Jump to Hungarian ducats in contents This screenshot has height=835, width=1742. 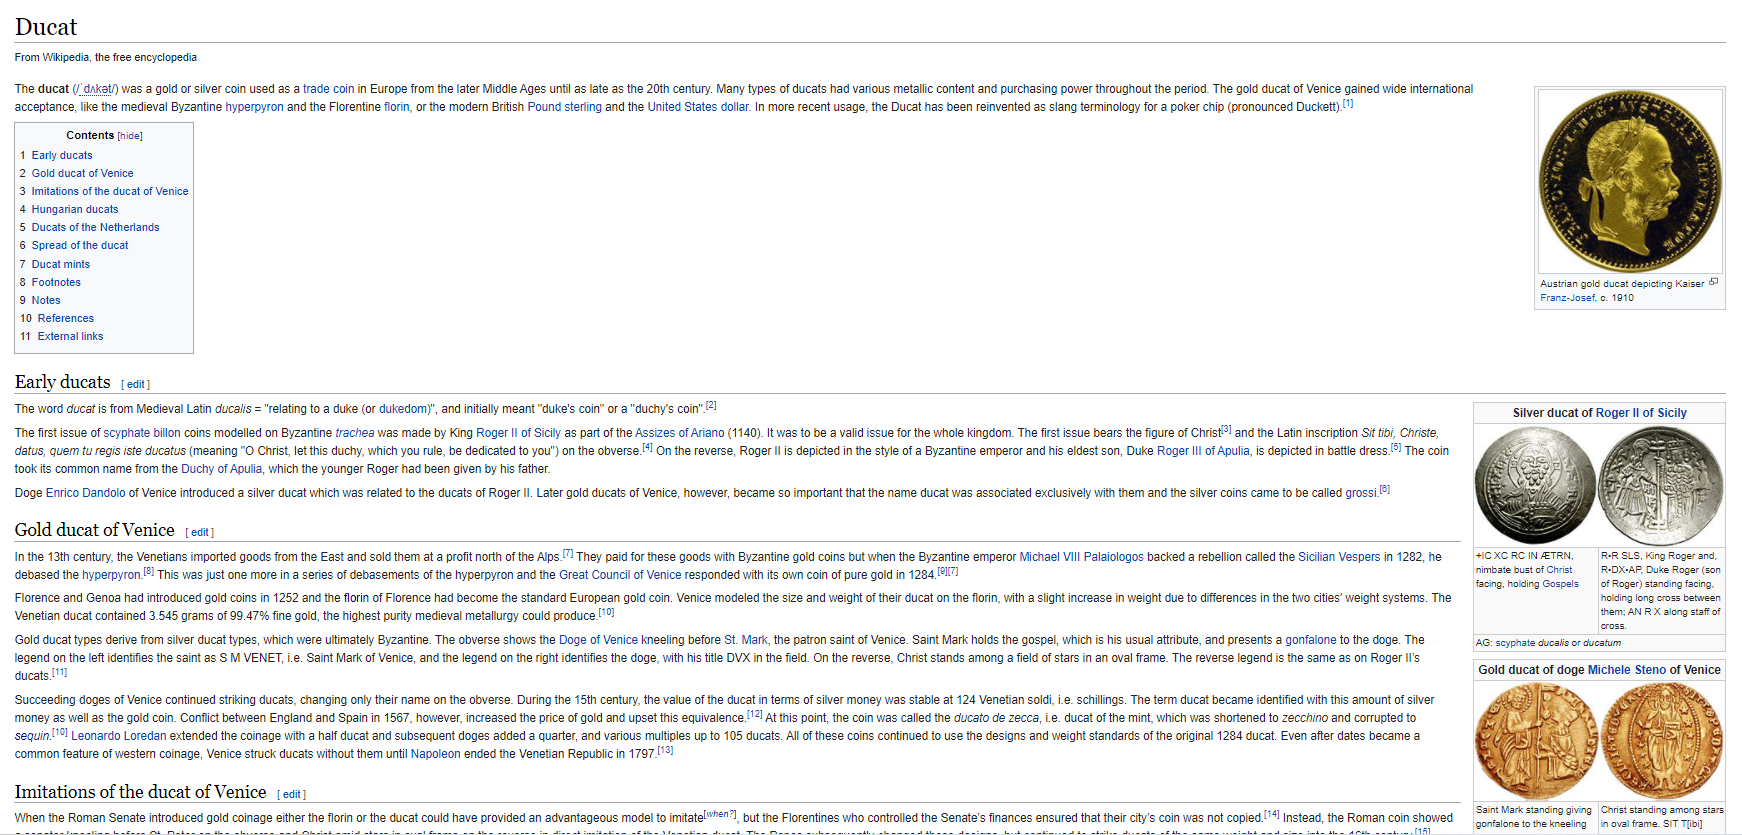(x=75, y=209)
